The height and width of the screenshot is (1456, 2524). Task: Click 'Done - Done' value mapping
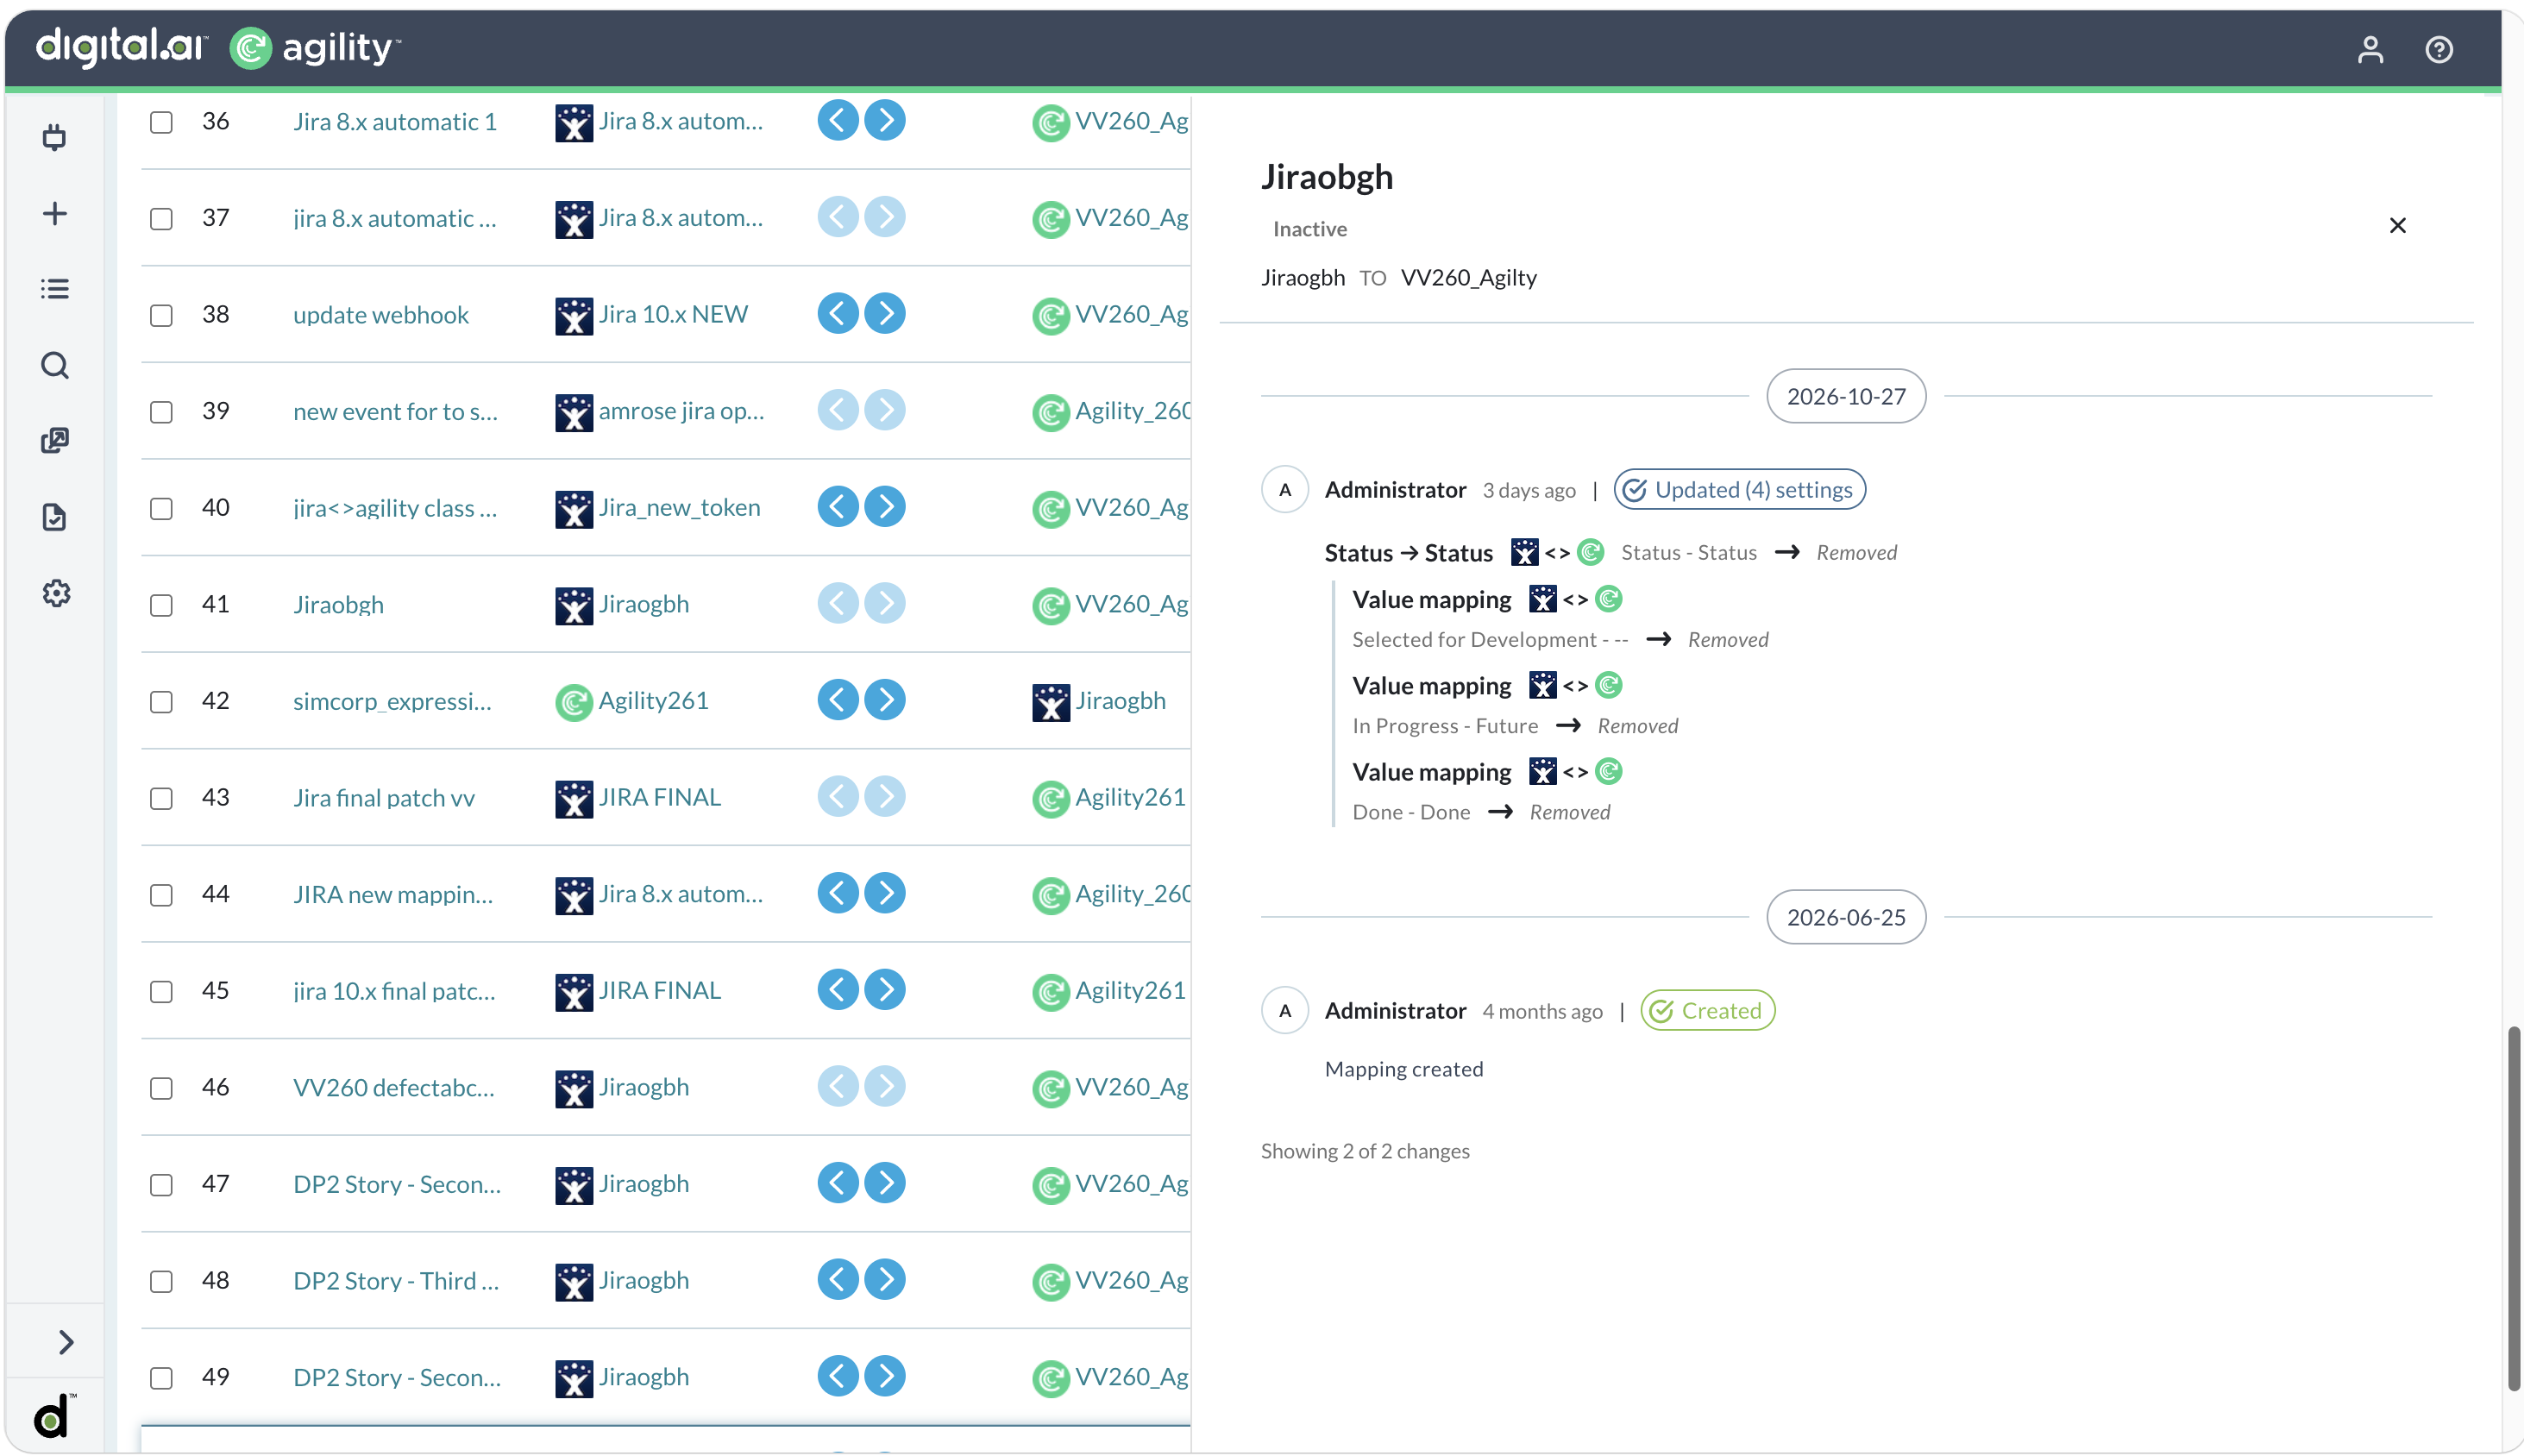1410,812
